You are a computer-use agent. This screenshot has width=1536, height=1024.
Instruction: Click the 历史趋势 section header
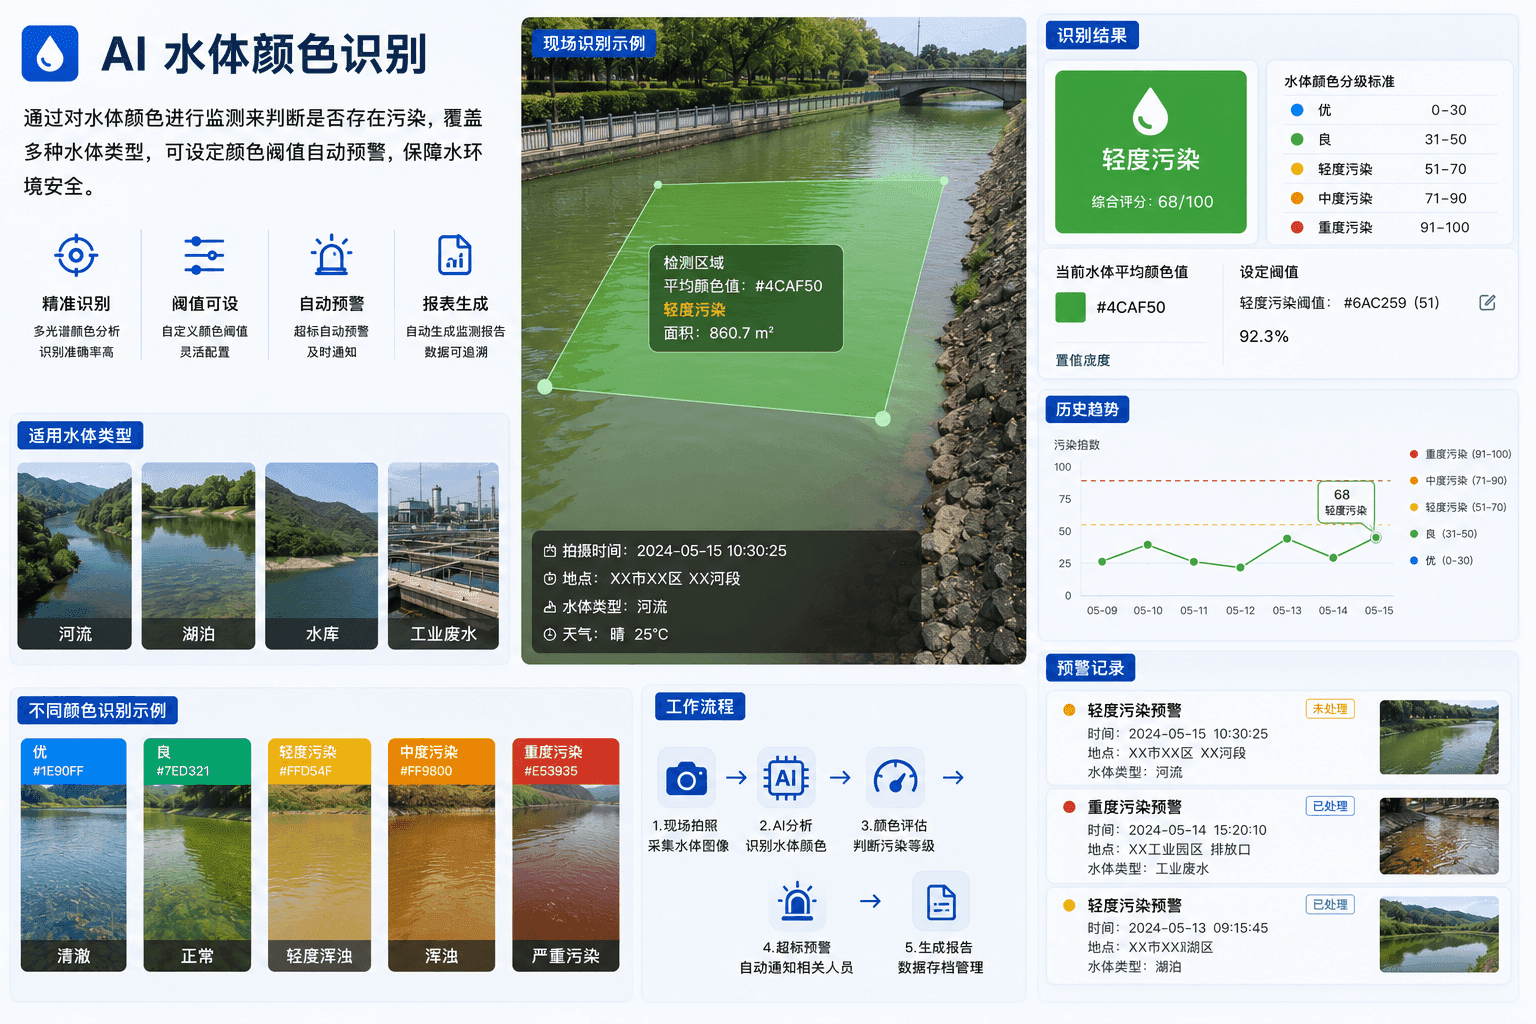point(1087,409)
